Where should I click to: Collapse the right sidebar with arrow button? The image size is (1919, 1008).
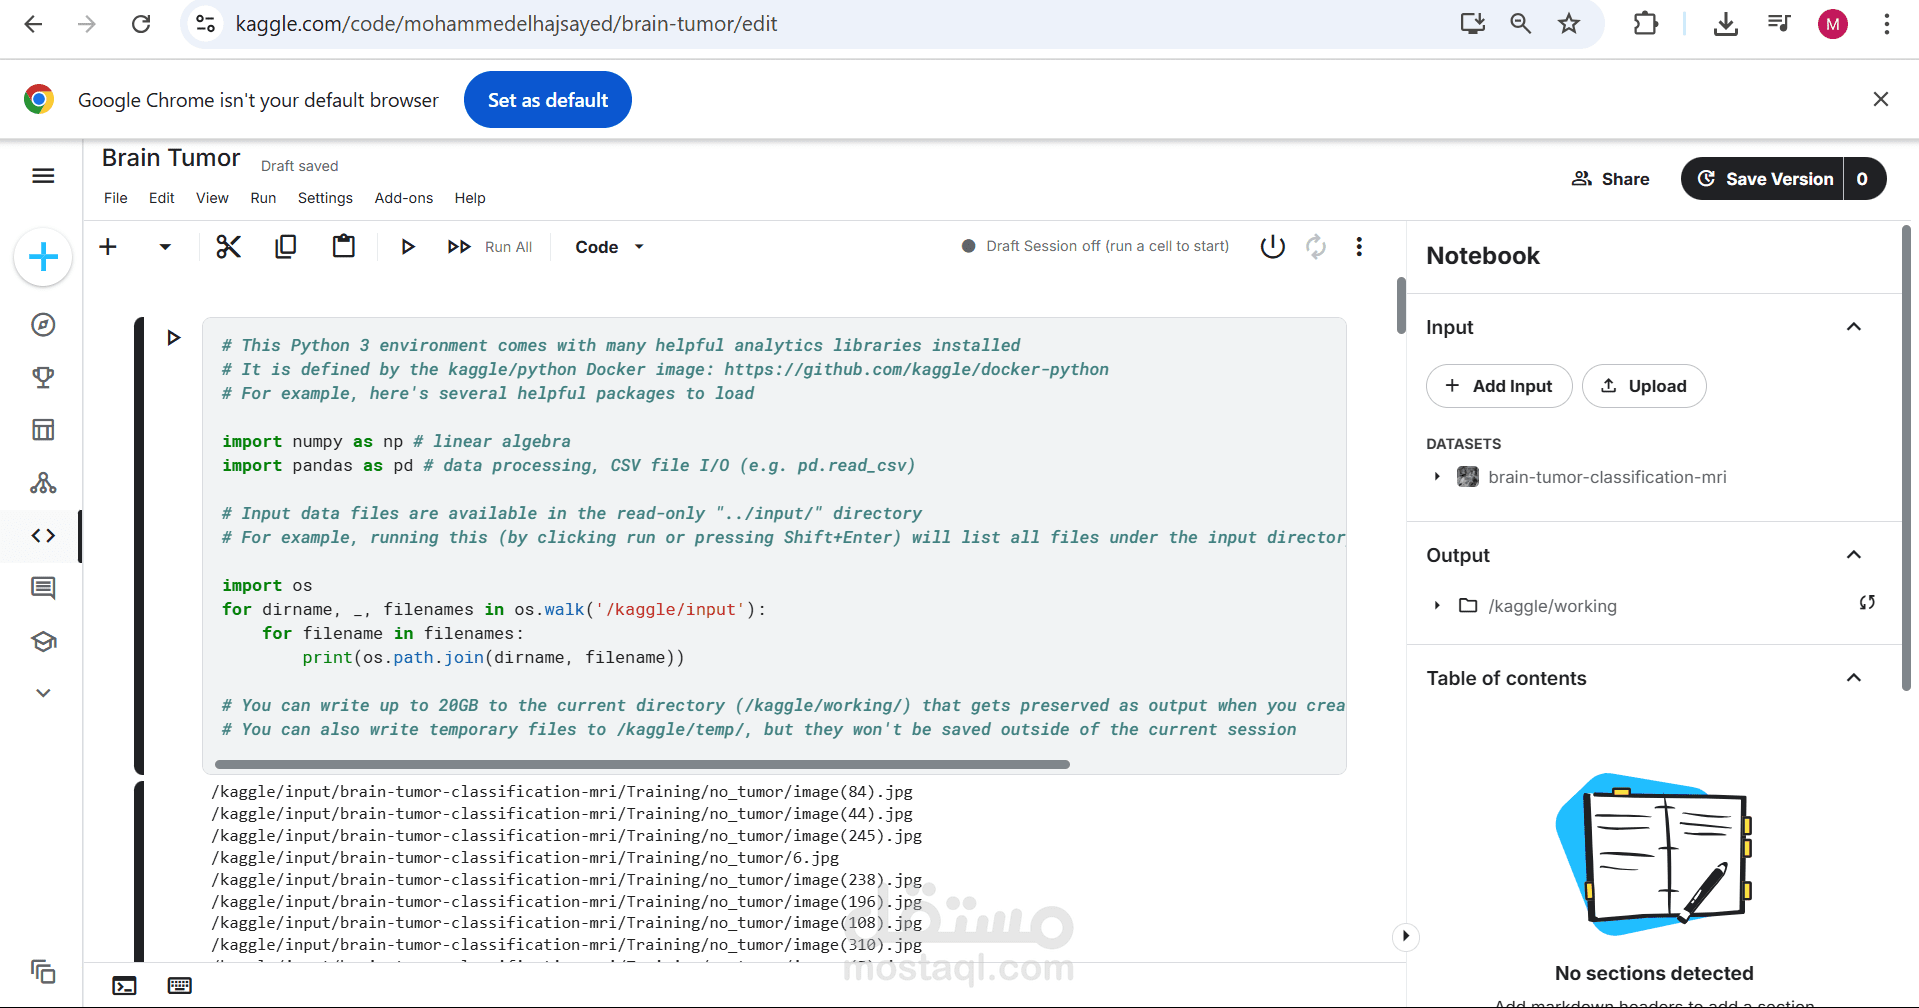(1406, 936)
